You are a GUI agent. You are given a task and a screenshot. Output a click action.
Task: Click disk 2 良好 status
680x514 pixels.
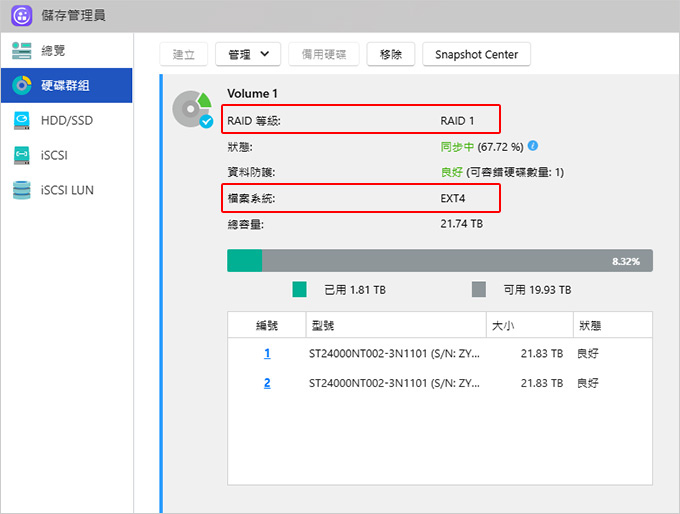[588, 383]
